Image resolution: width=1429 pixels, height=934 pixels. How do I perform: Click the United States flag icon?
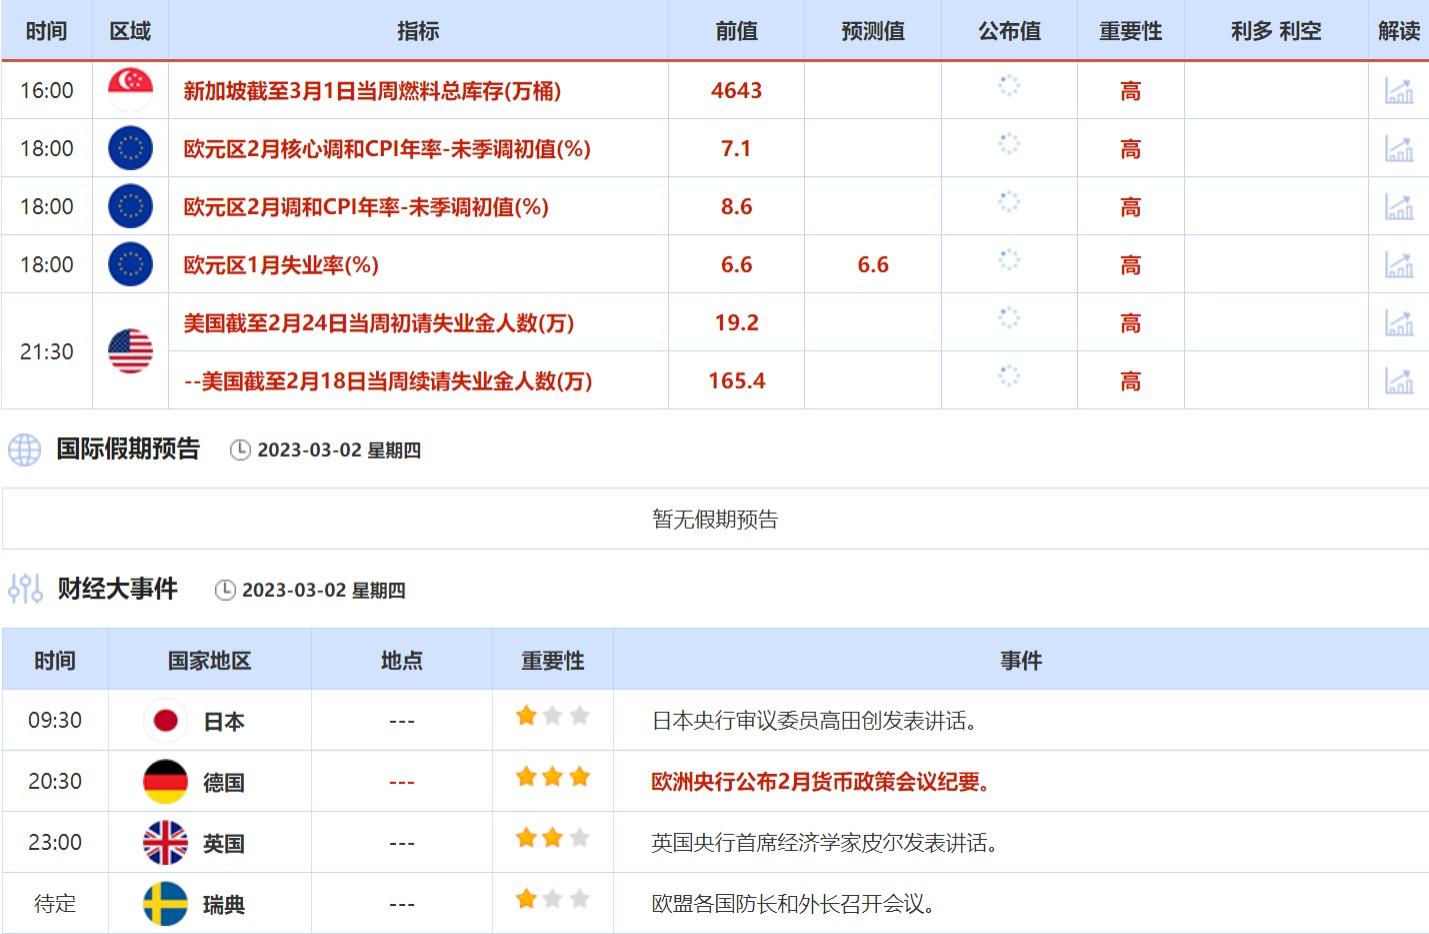[x=130, y=352]
